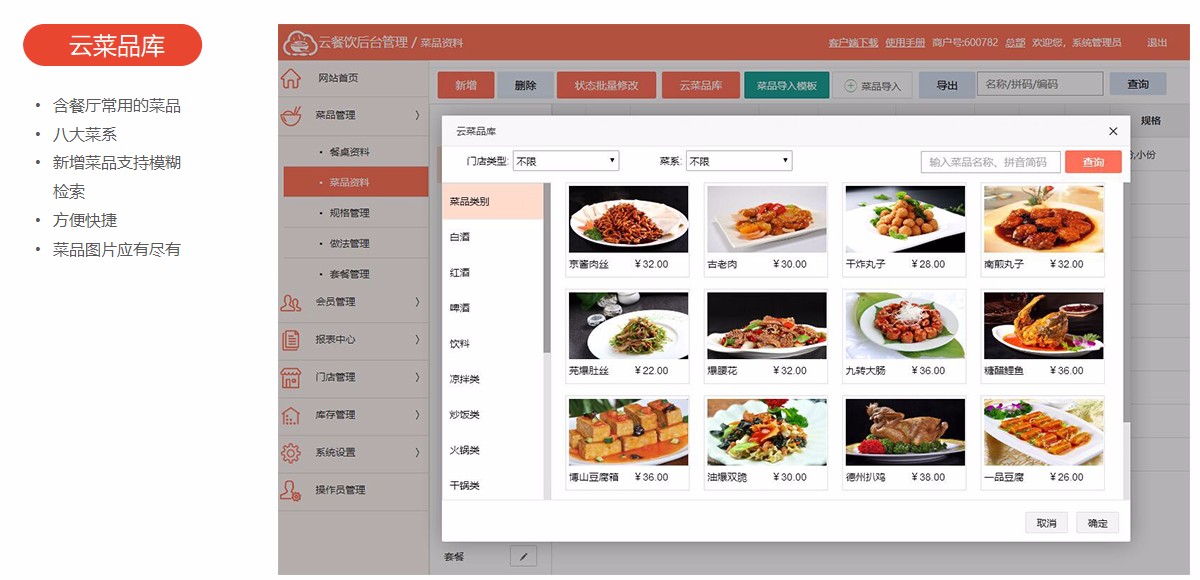Expand the 会员管理 sidebar chevron

[417, 302]
